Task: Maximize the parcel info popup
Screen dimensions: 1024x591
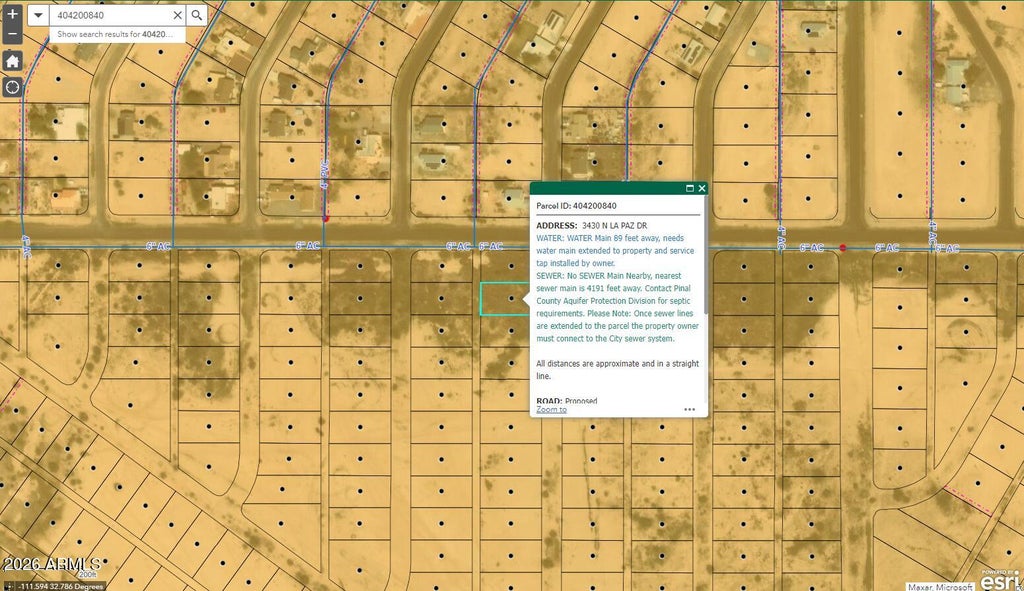Action: tap(690, 188)
